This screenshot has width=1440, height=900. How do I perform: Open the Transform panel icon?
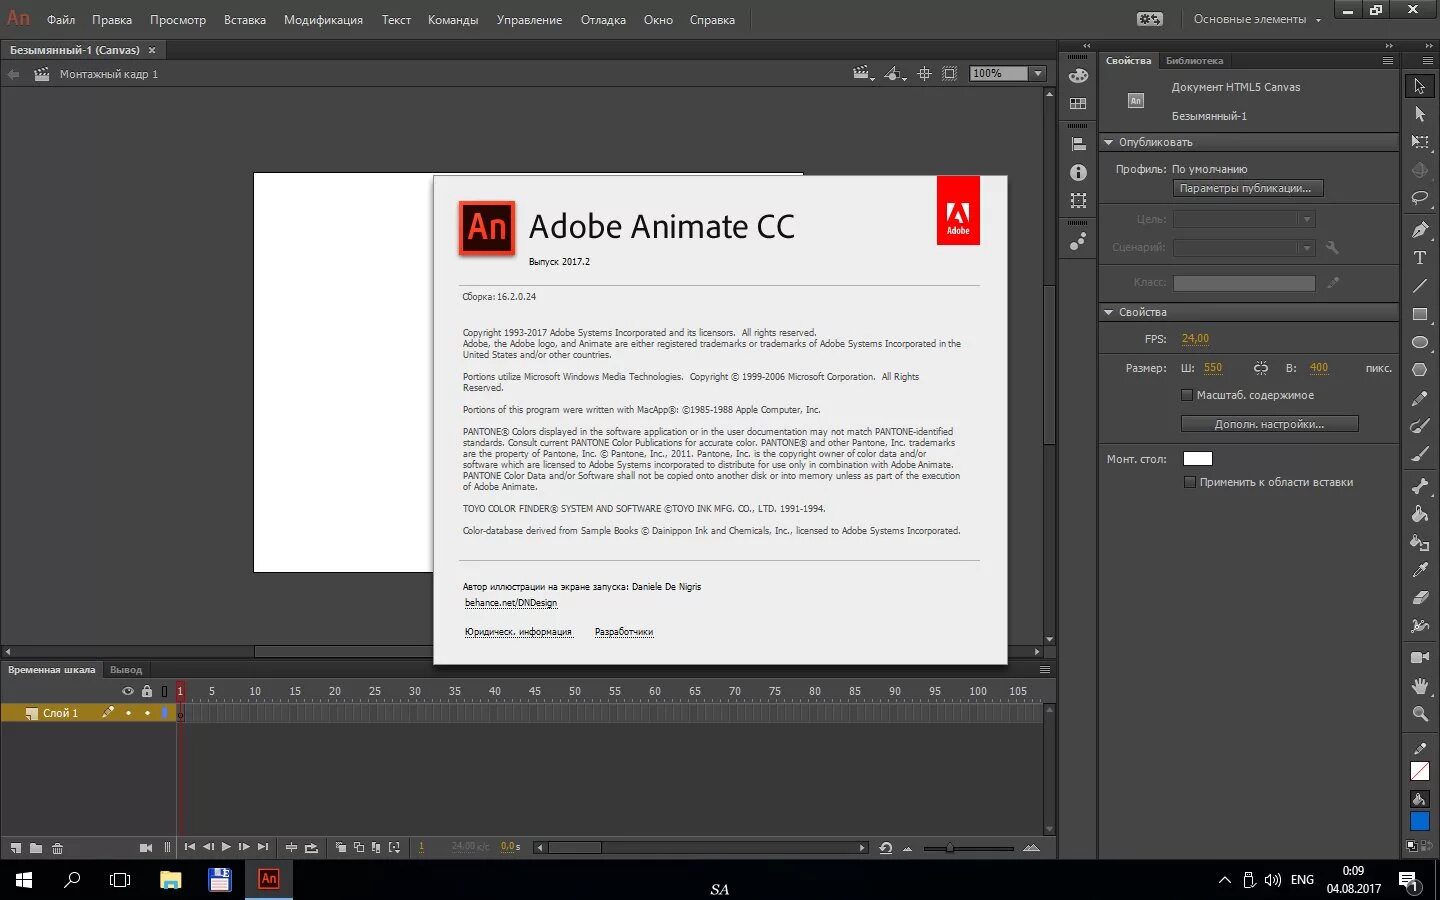click(1078, 201)
